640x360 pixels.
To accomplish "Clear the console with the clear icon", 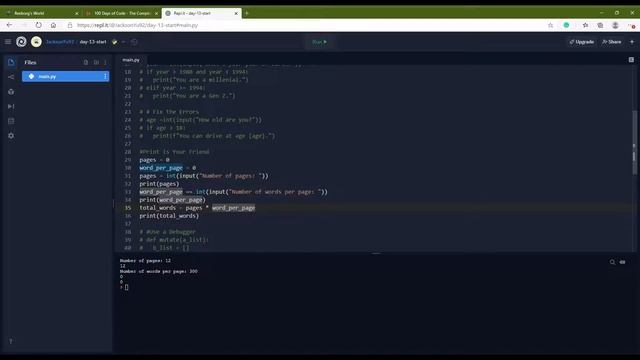I will [622, 262].
